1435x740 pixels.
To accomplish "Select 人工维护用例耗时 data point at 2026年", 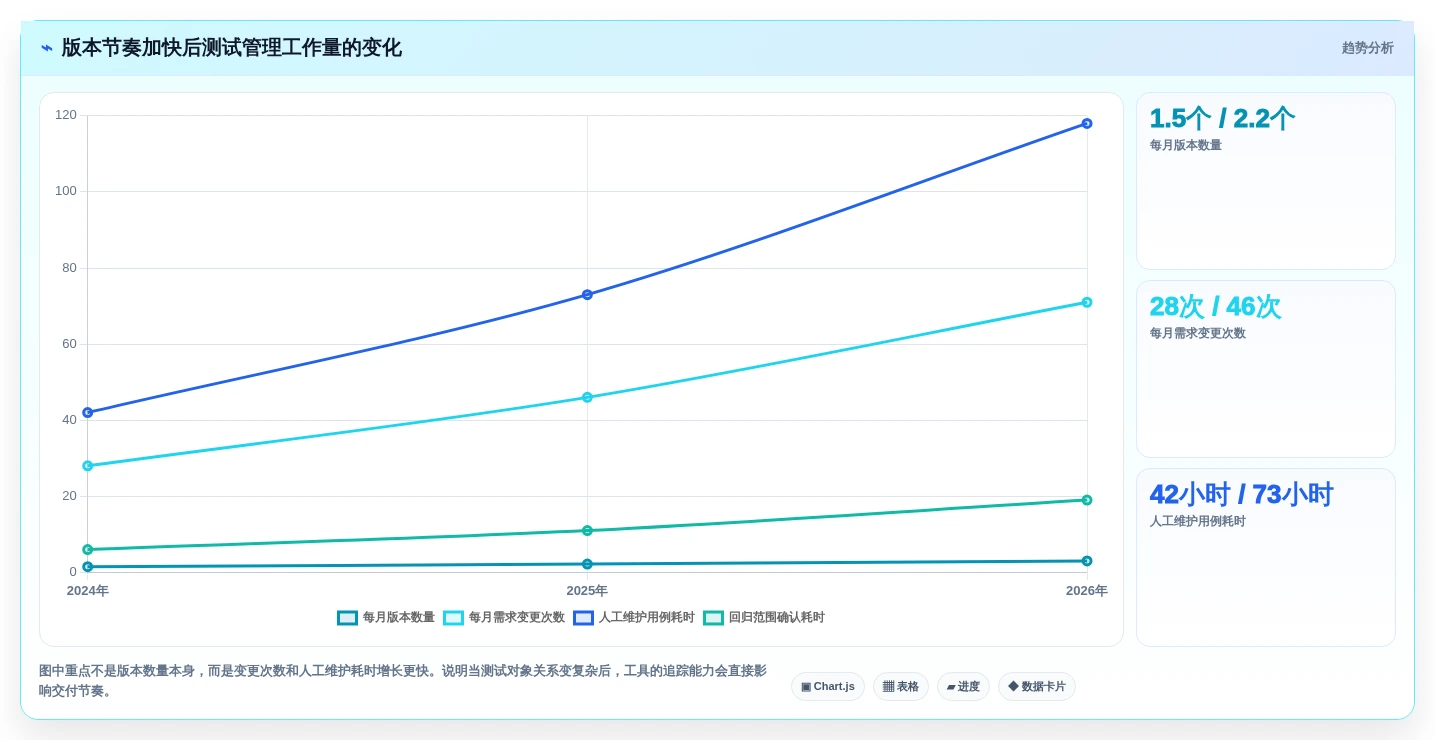I will 1087,123.
